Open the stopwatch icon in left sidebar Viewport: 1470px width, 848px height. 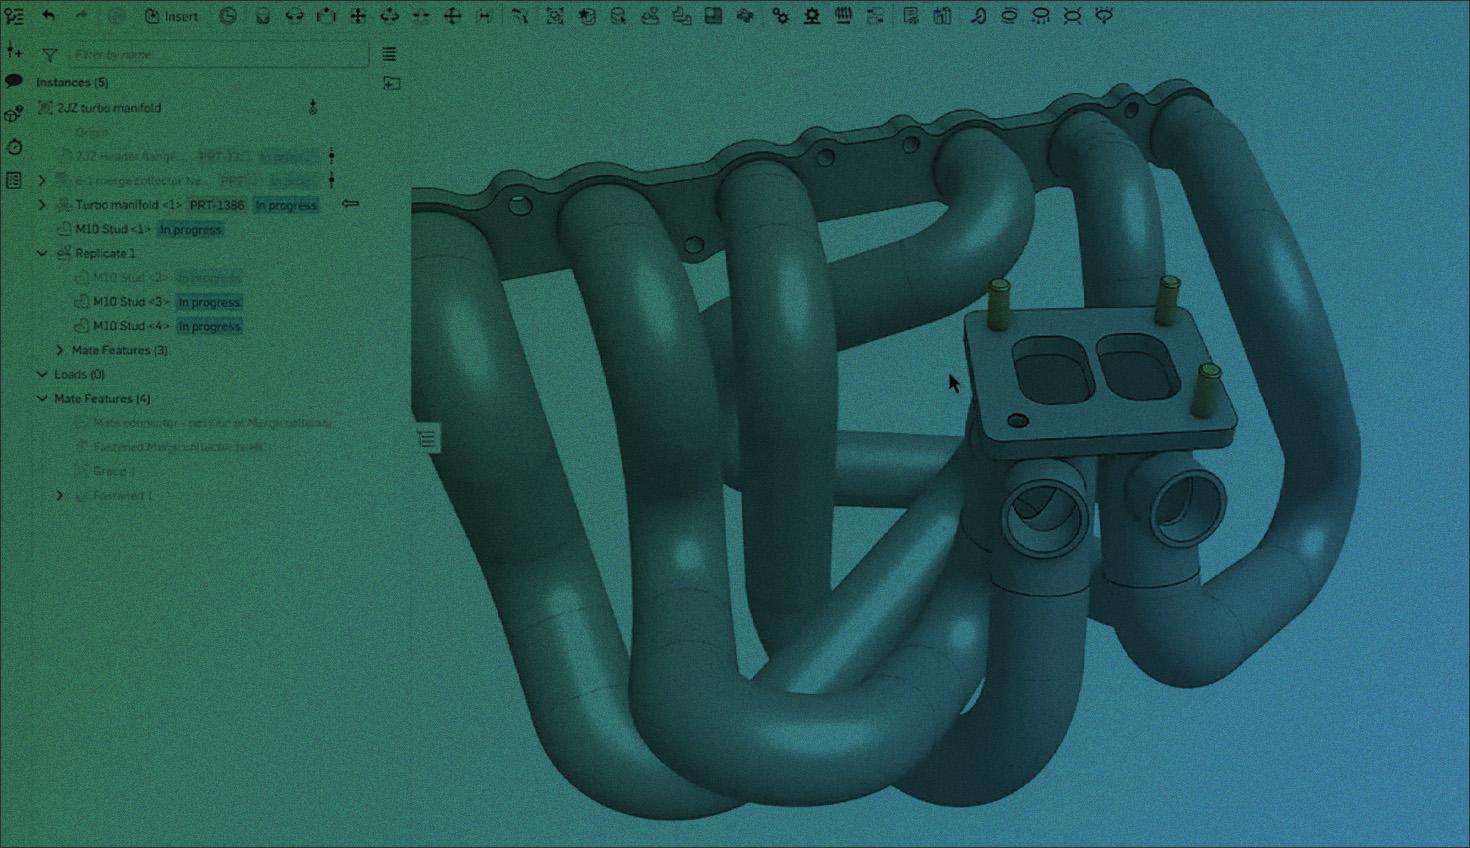(x=14, y=147)
